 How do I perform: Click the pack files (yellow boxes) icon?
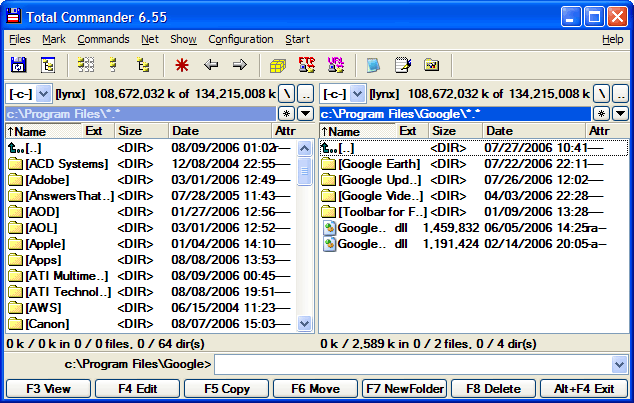click(x=278, y=65)
